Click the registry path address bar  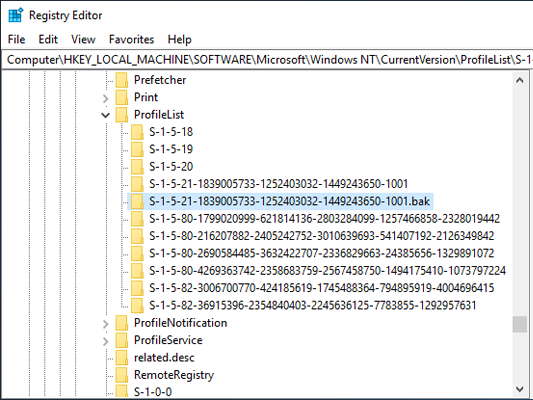pos(266,60)
